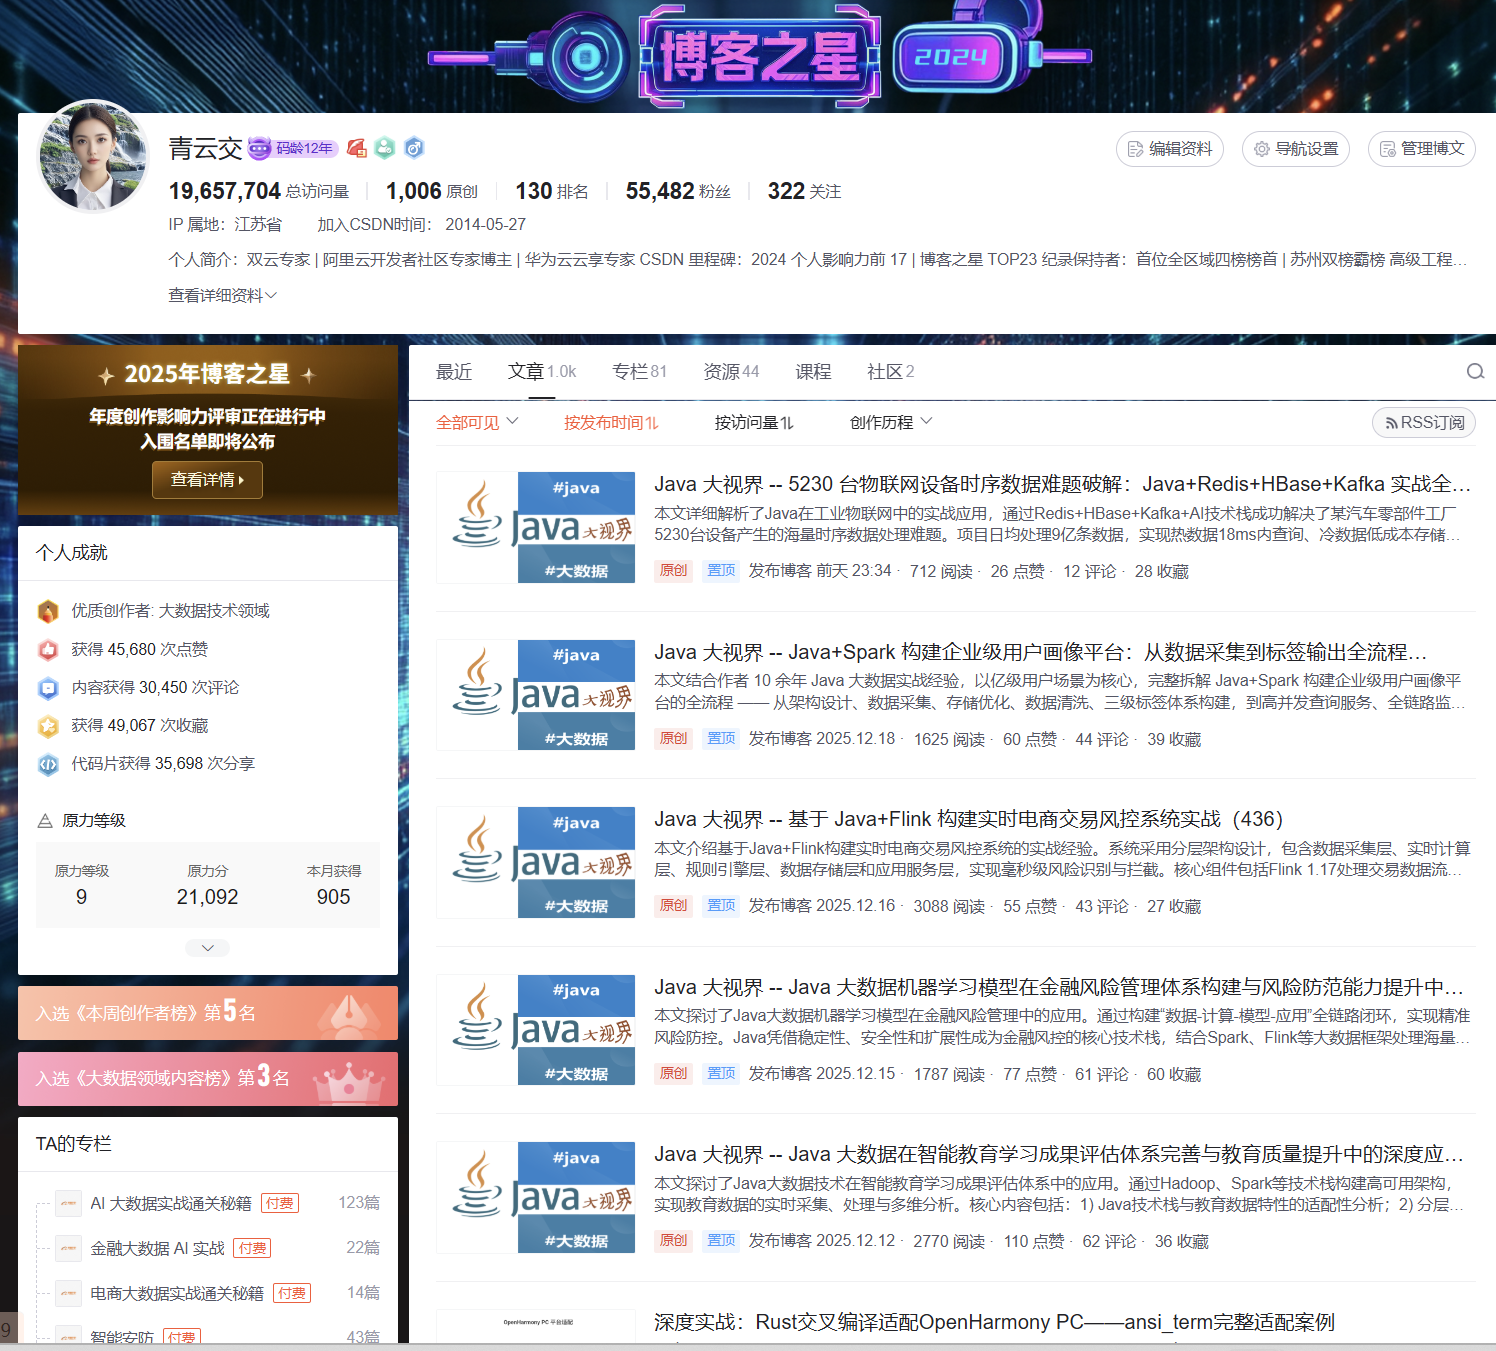Open the 全部可见 visibility dropdown

[x=477, y=422]
